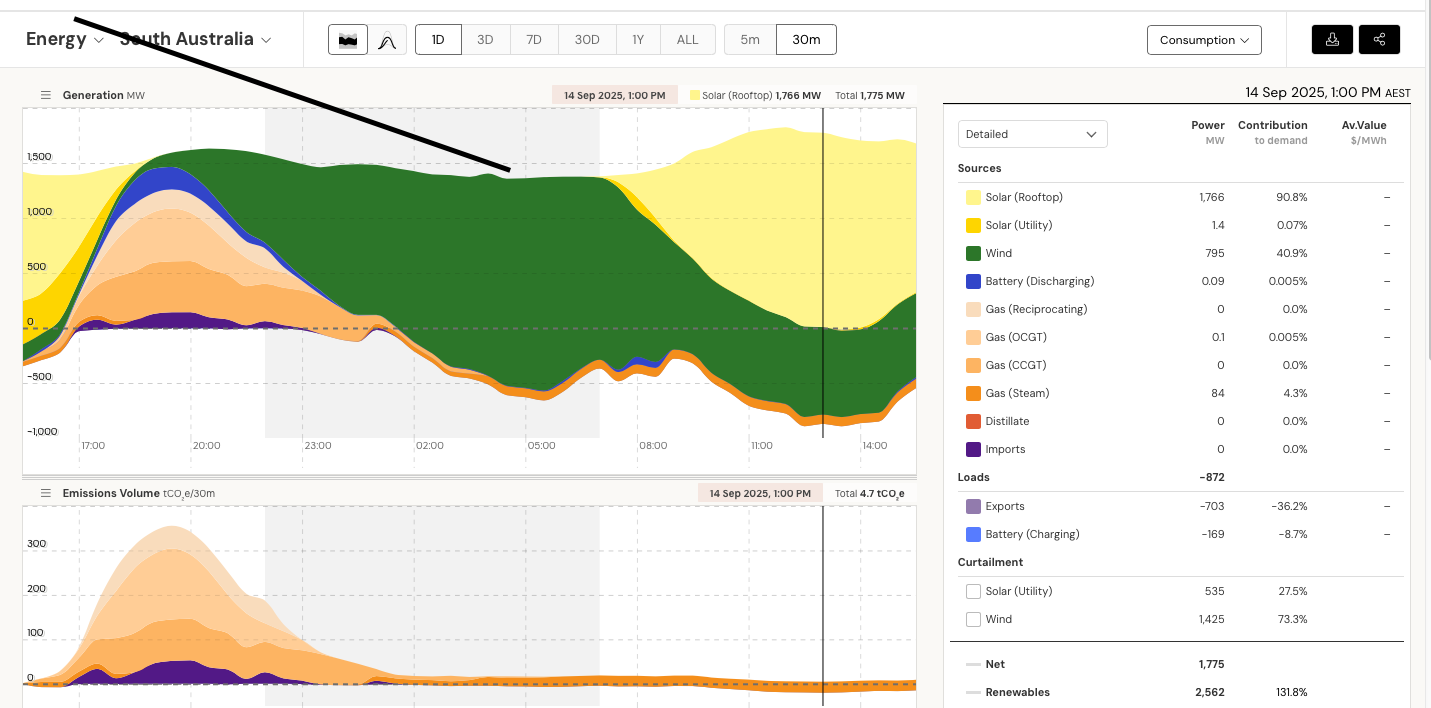Click the share icon button
This screenshot has height=708, width=1431.
tap(1379, 40)
